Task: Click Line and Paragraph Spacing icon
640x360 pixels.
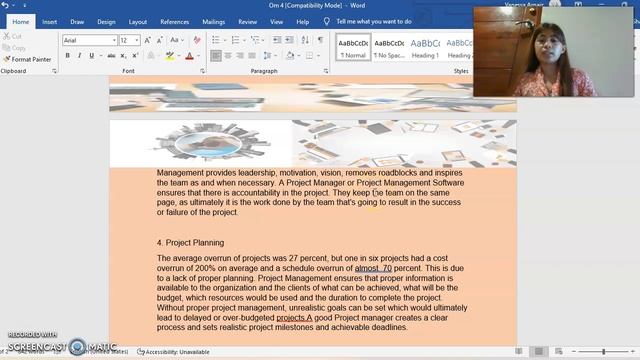Action: coord(267,56)
